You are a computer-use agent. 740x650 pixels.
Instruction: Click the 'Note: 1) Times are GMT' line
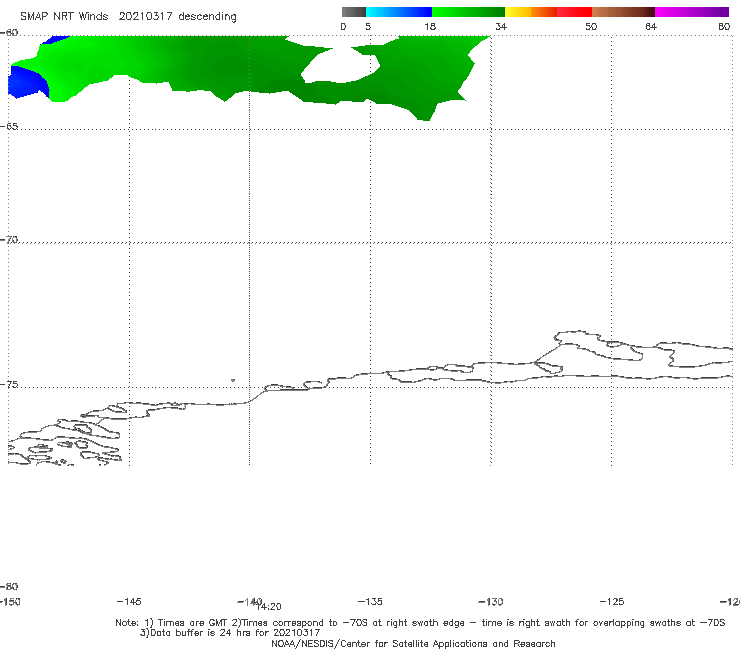pyautogui.click(x=420, y=623)
